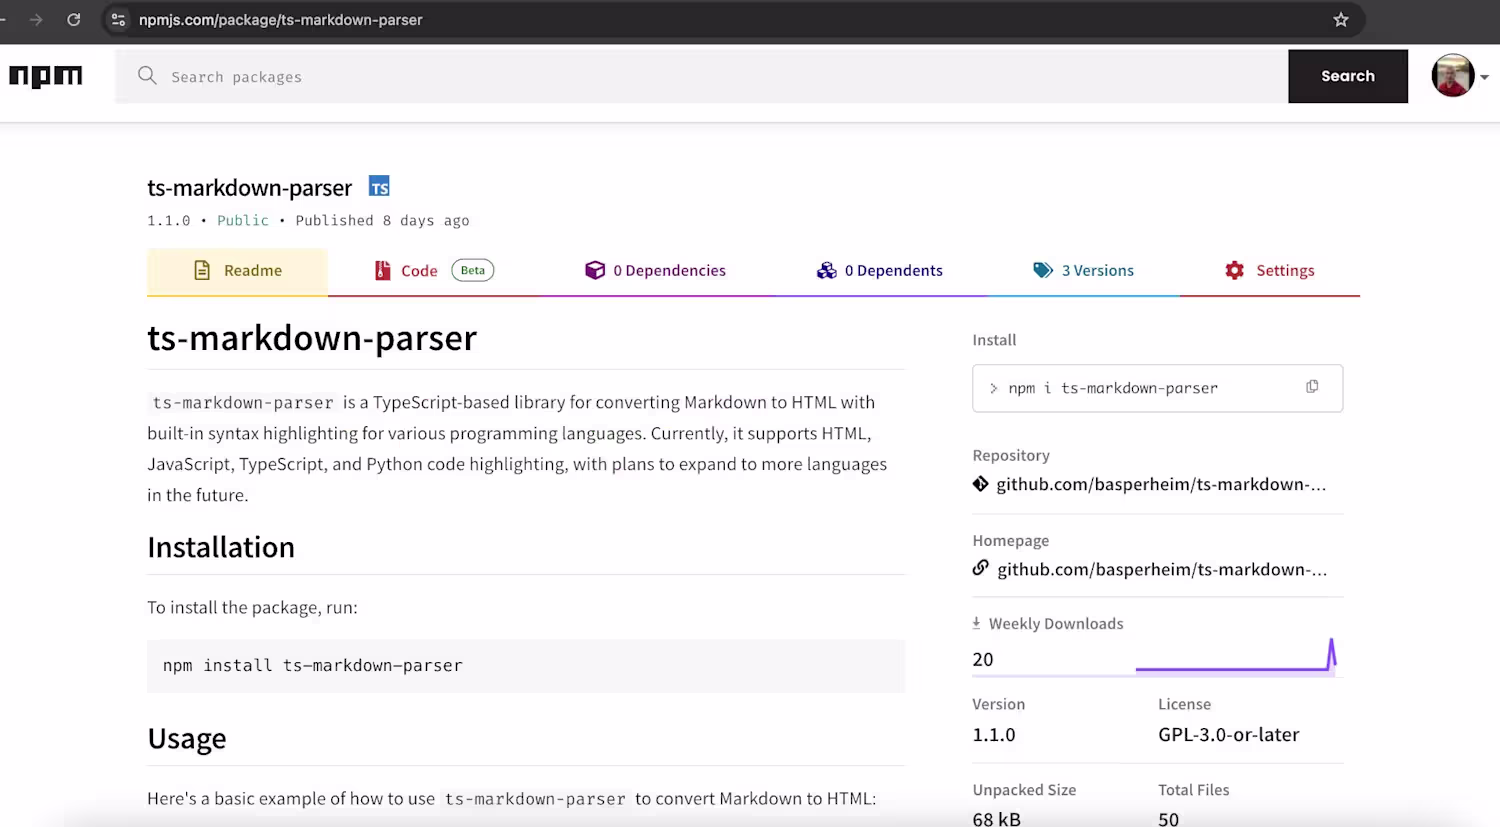Image resolution: width=1500 pixels, height=827 pixels.
Task: View the 0 Dependencies tab
Action: (656, 271)
